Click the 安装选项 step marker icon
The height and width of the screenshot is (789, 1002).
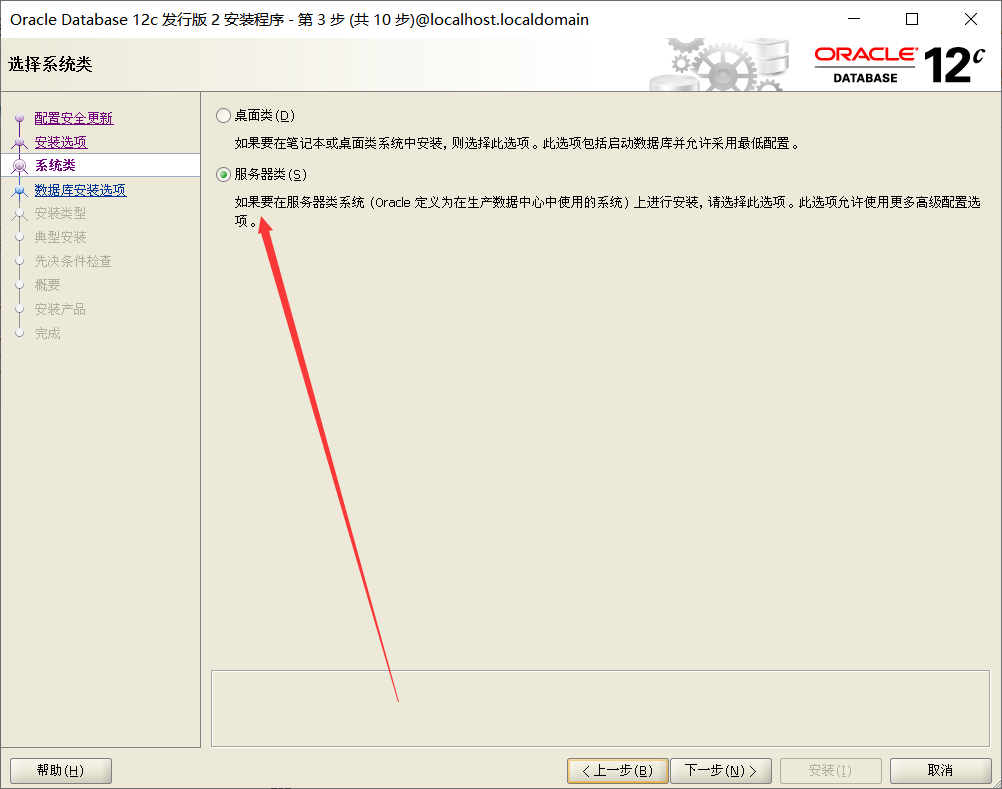[20, 142]
